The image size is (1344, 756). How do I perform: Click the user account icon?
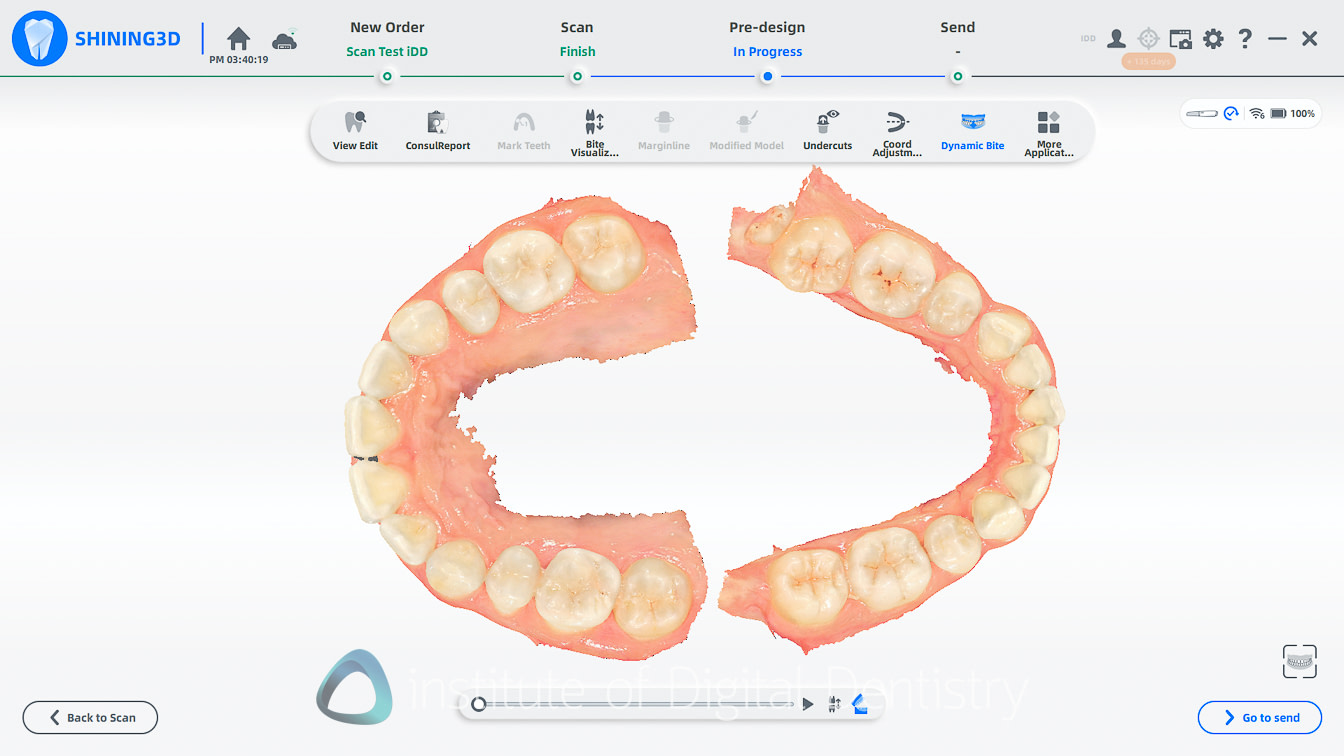[1116, 38]
